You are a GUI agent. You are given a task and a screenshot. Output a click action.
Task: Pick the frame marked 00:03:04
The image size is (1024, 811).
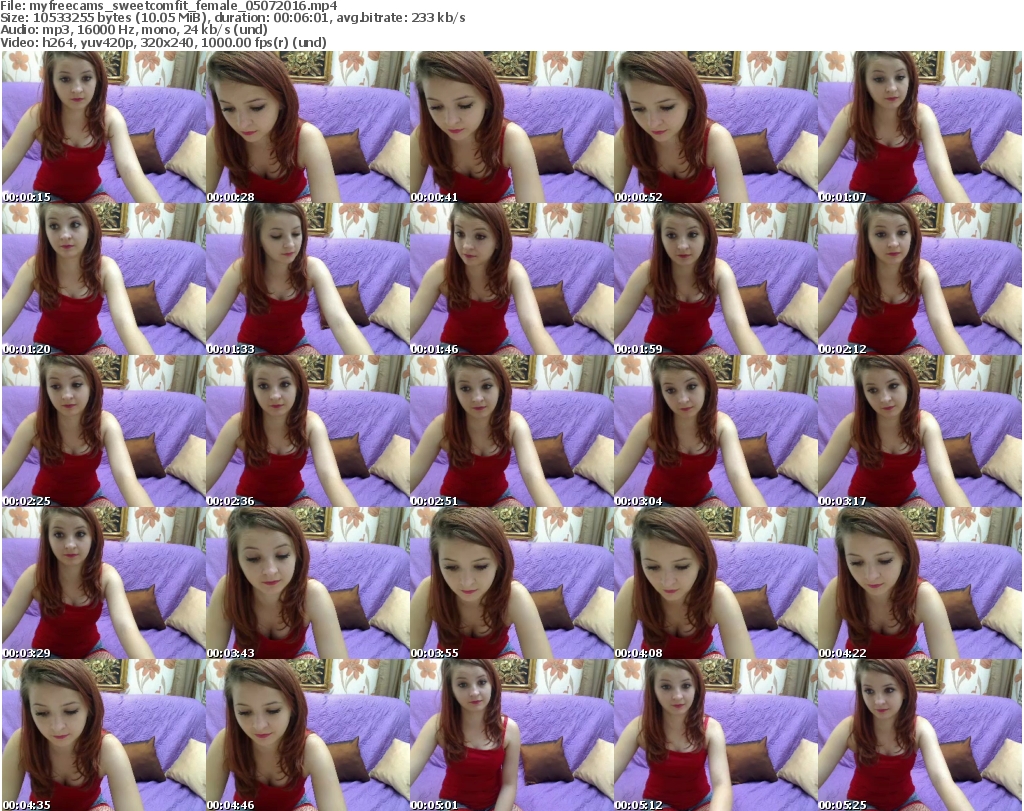click(715, 431)
